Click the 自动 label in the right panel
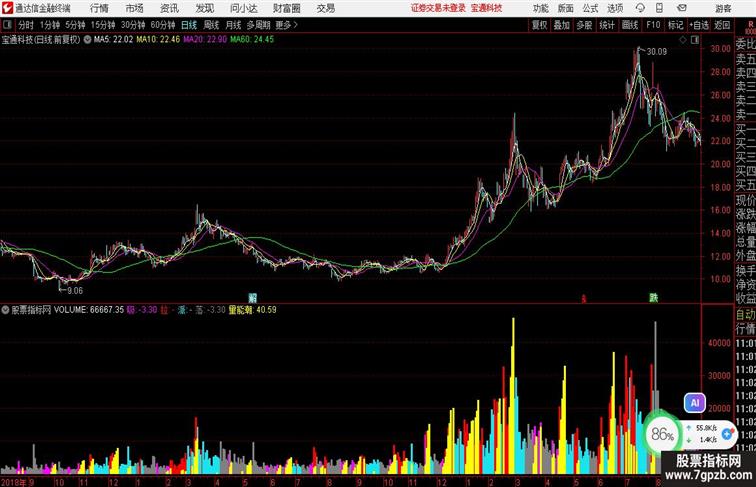The width and height of the screenshot is (756, 487). click(745, 315)
